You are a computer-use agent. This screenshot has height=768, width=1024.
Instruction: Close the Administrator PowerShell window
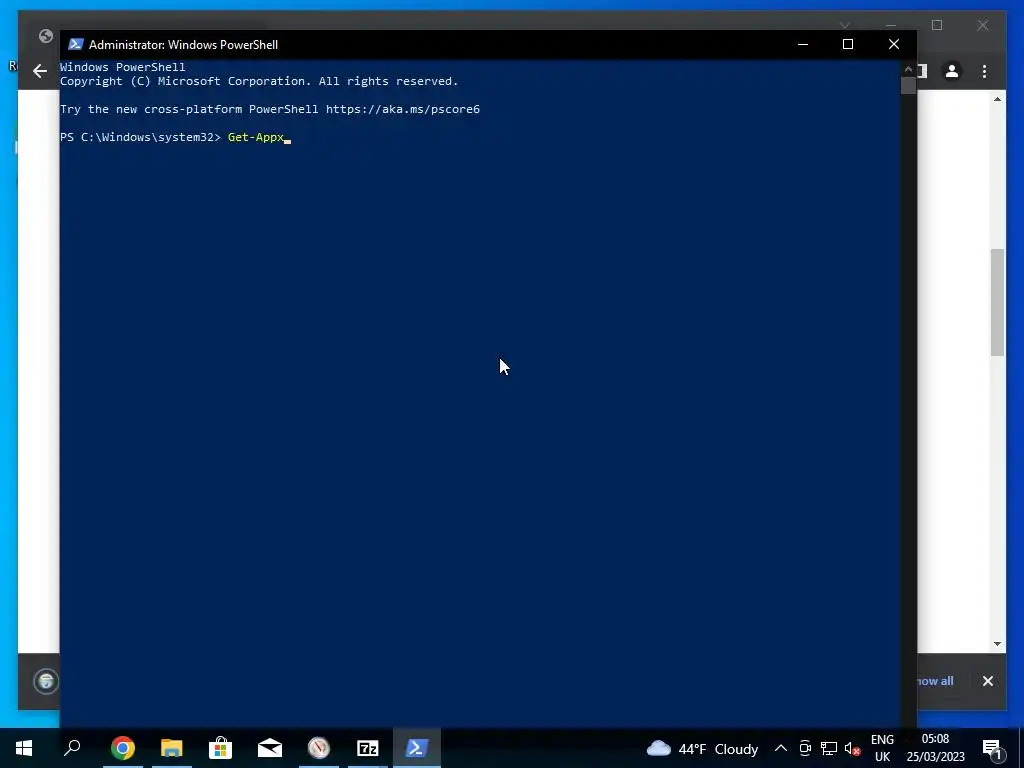[x=893, y=44]
